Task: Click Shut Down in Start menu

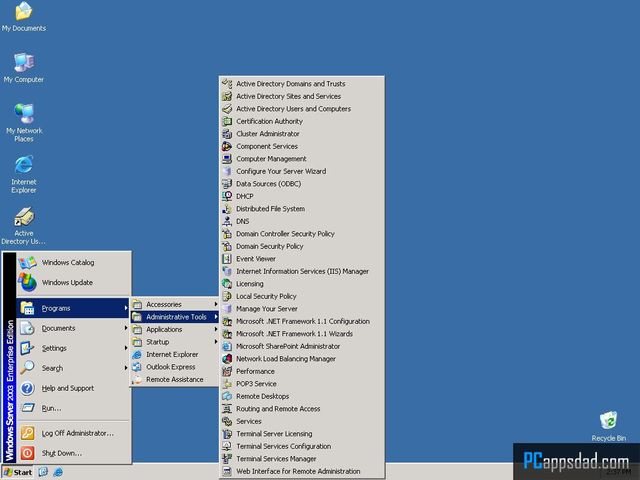Action: pos(73,453)
